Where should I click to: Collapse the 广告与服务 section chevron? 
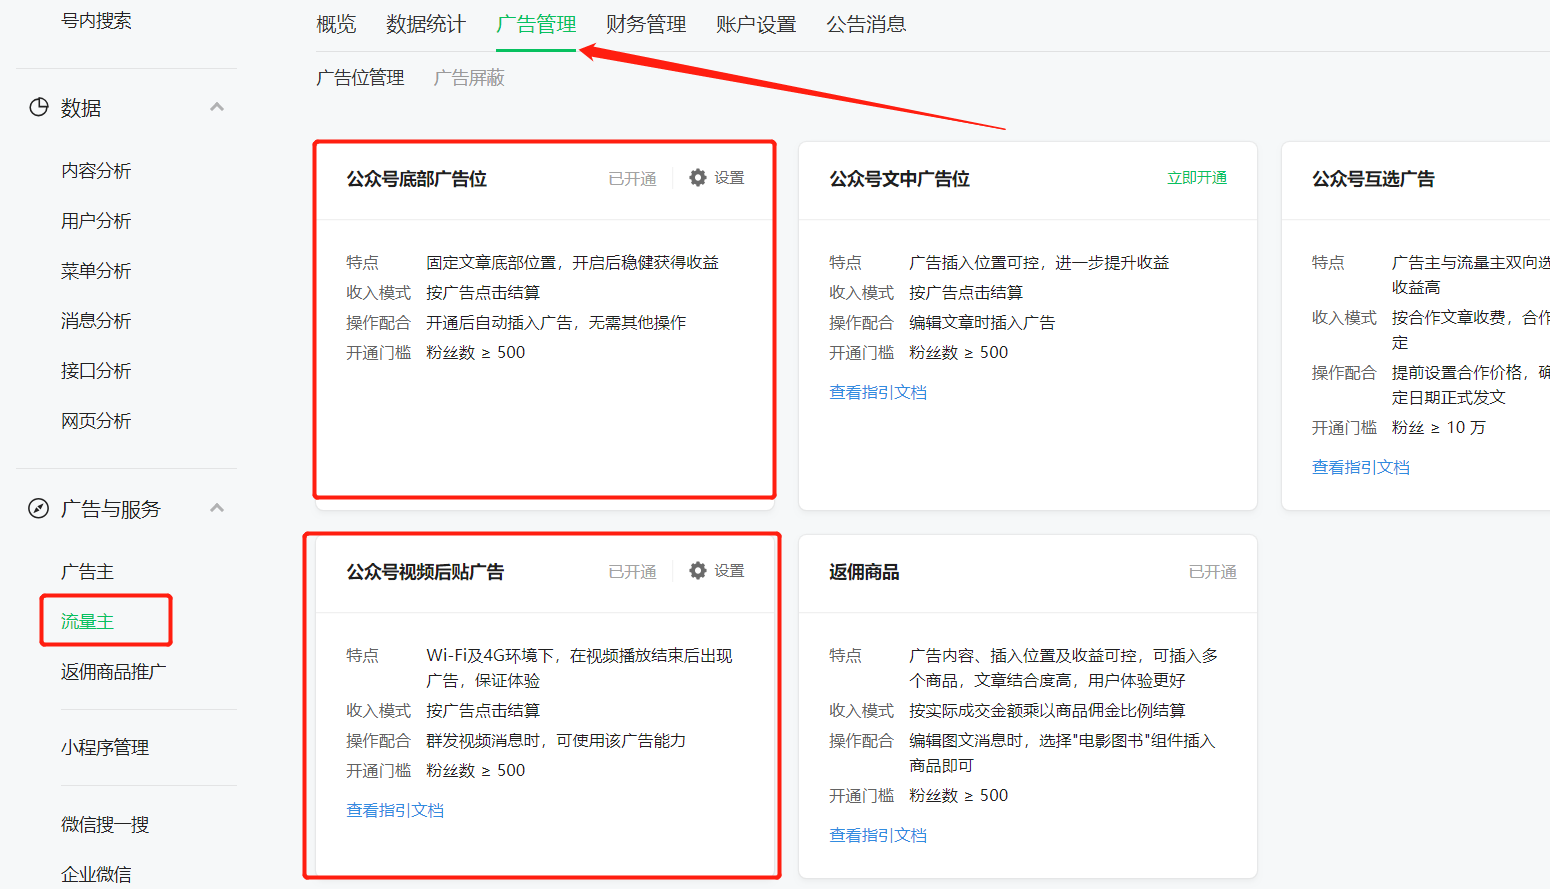(x=217, y=508)
